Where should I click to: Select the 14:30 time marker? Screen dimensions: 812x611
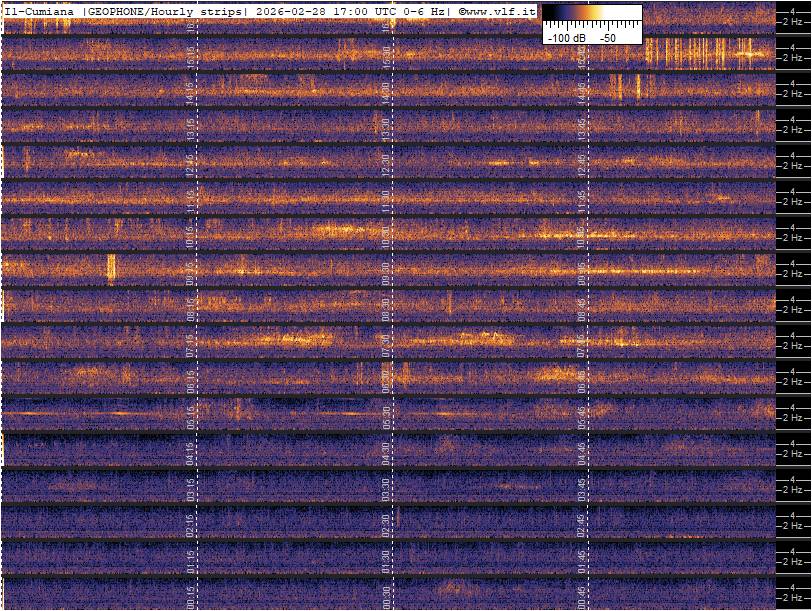coord(386,93)
